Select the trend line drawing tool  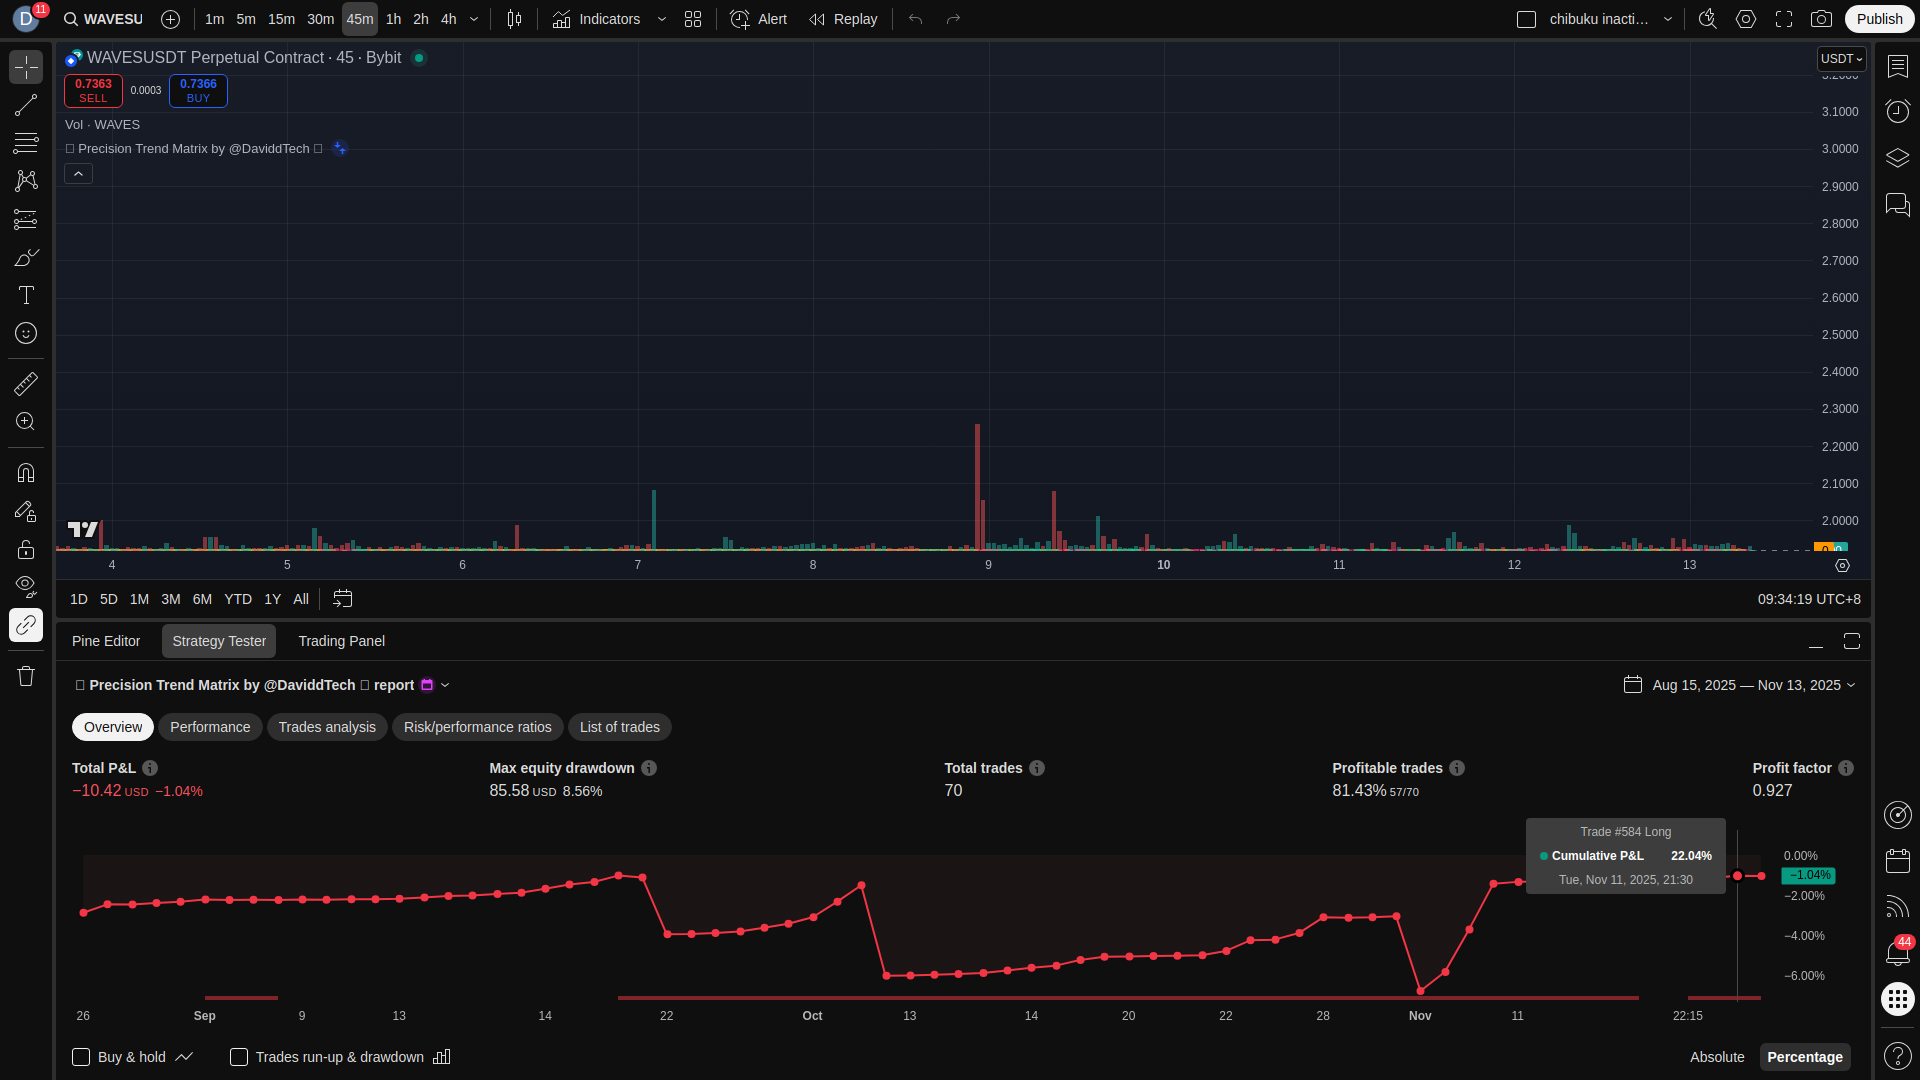coord(26,105)
